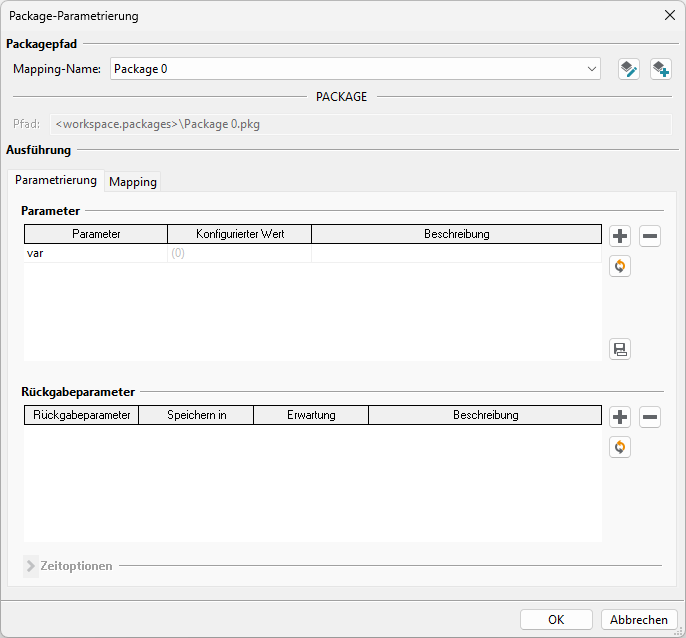The height and width of the screenshot is (638, 686).
Task: Expand the Zeitoptionen section
Action: pyautogui.click(x=31, y=566)
